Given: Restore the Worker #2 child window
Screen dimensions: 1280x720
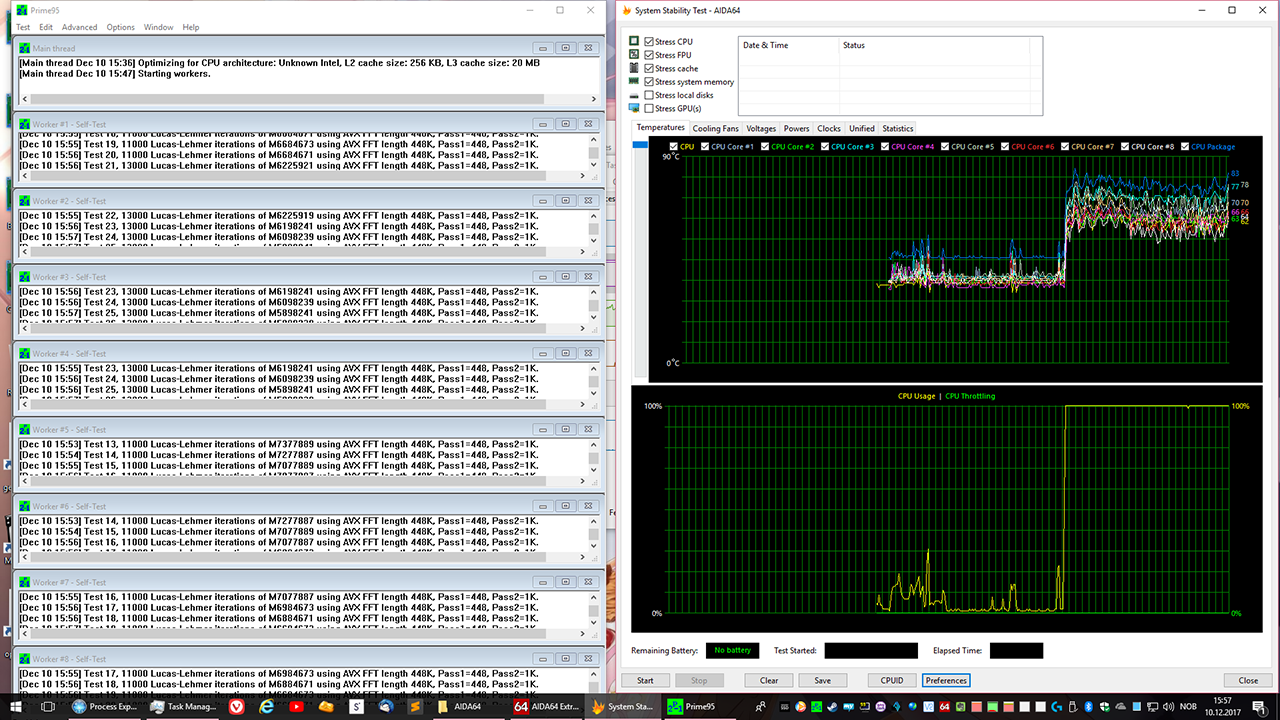Looking at the screenshot, I should click(565, 201).
